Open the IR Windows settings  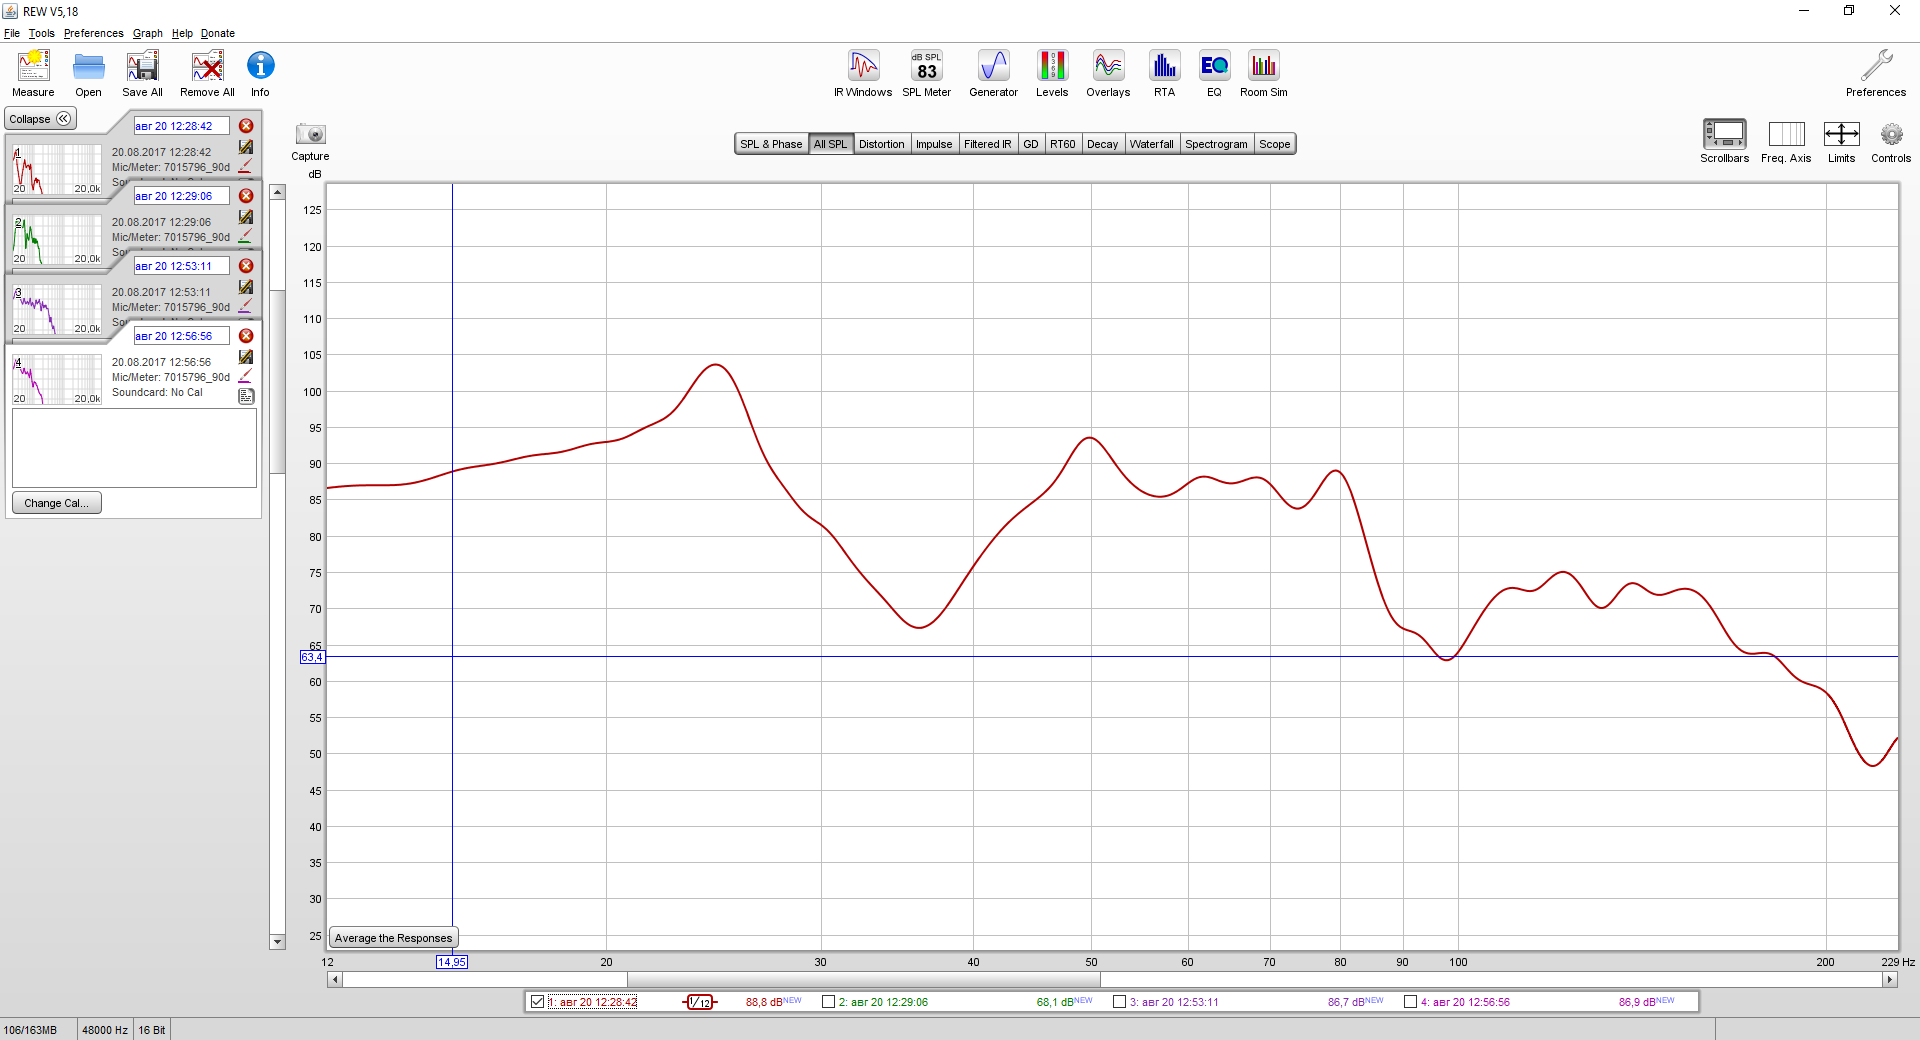click(x=863, y=74)
